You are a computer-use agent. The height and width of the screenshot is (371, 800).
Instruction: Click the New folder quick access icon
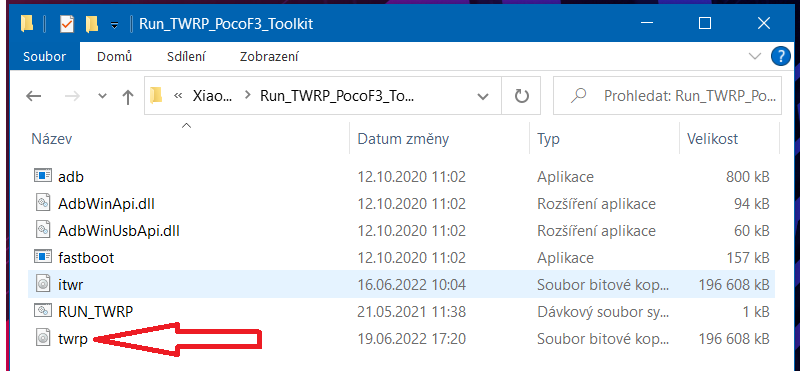click(92, 24)
